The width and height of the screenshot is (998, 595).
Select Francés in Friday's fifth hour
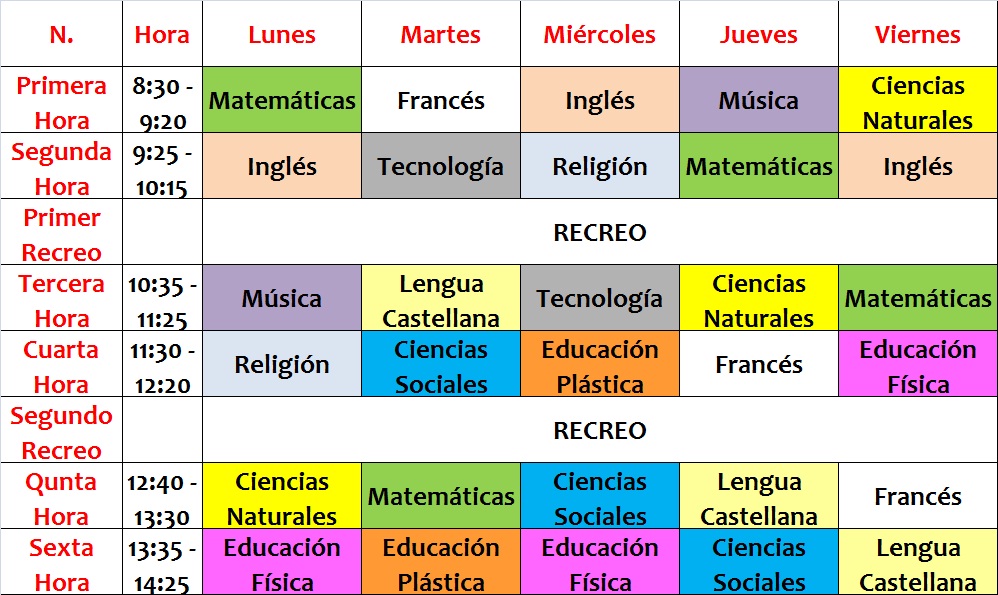tap(918, 496)
